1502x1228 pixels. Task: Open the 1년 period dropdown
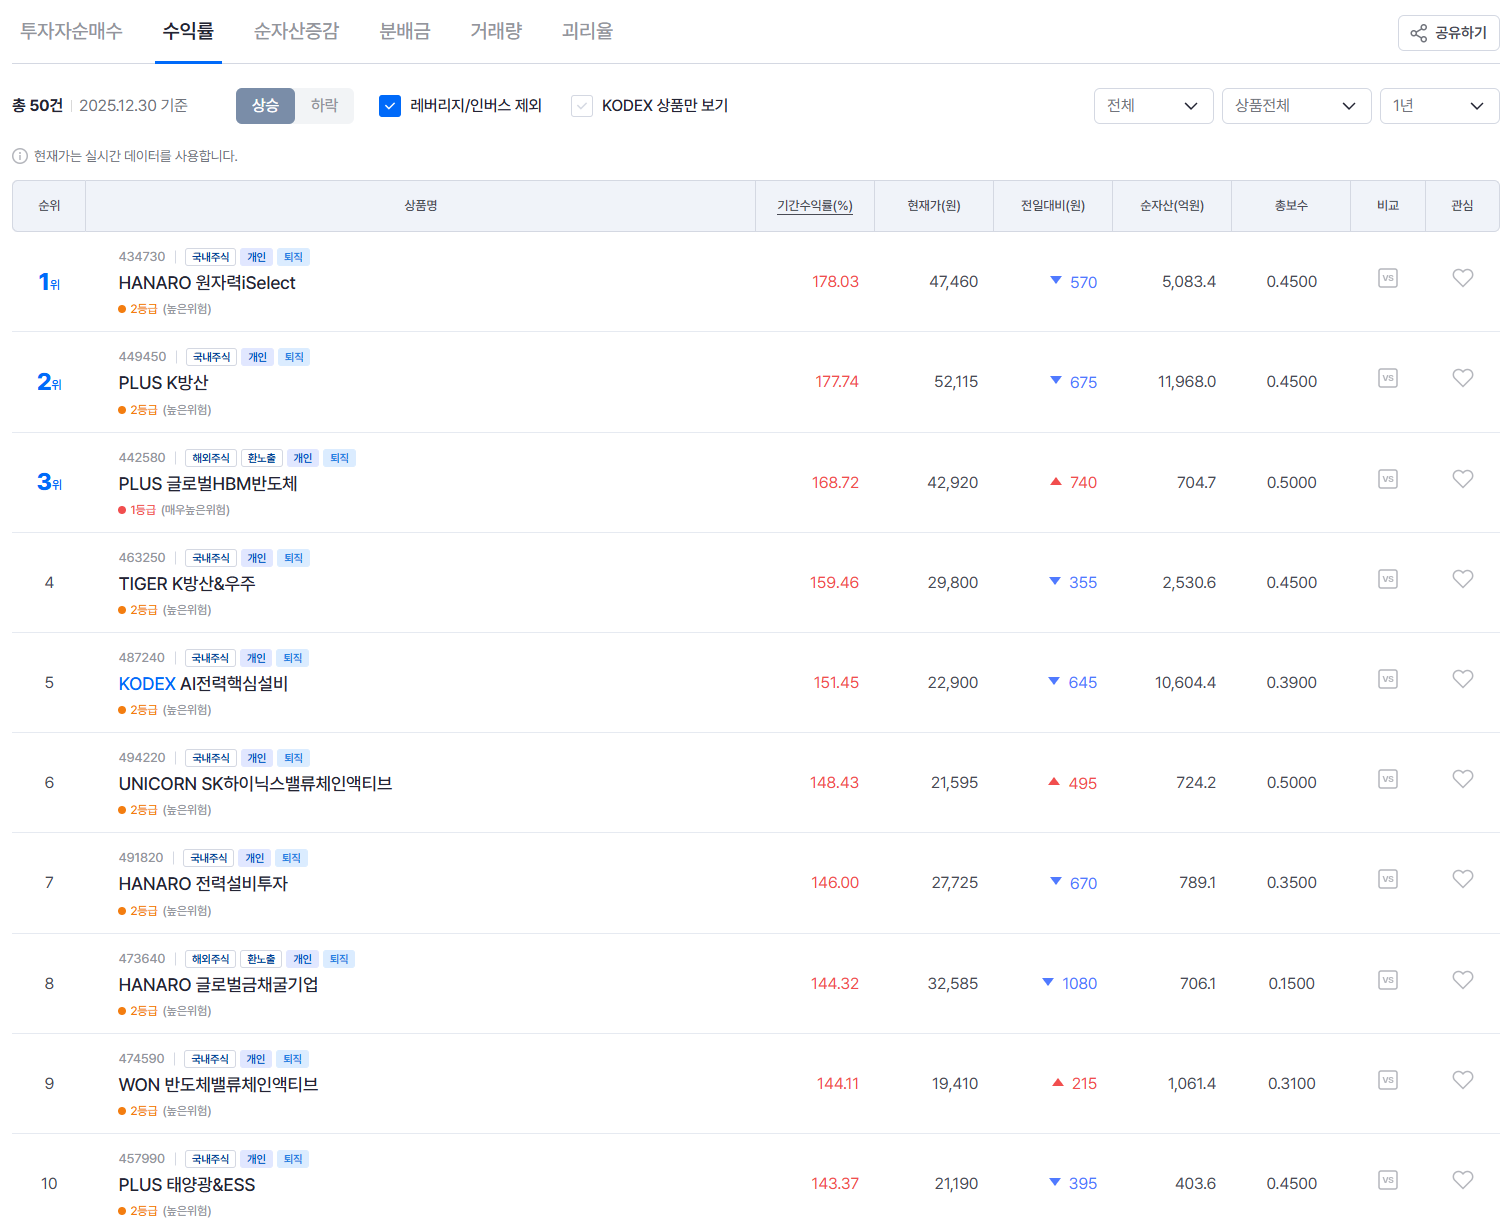coord(1439,106)
